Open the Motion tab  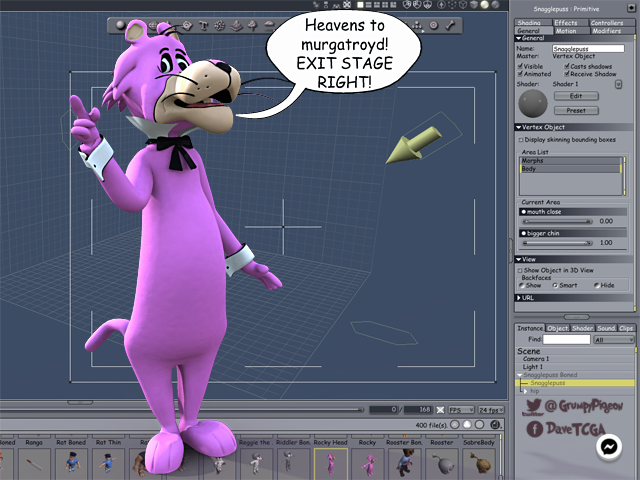(x=571, y=31)
